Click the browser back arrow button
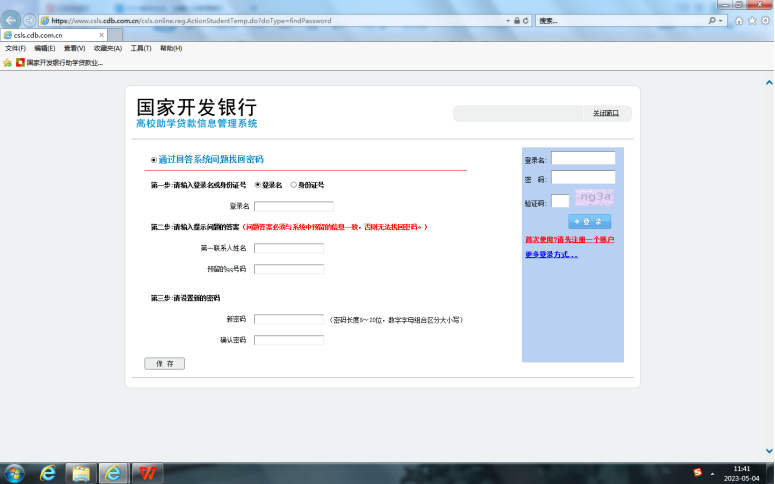This screenshot has width=775, height=484. click(11, 20)
